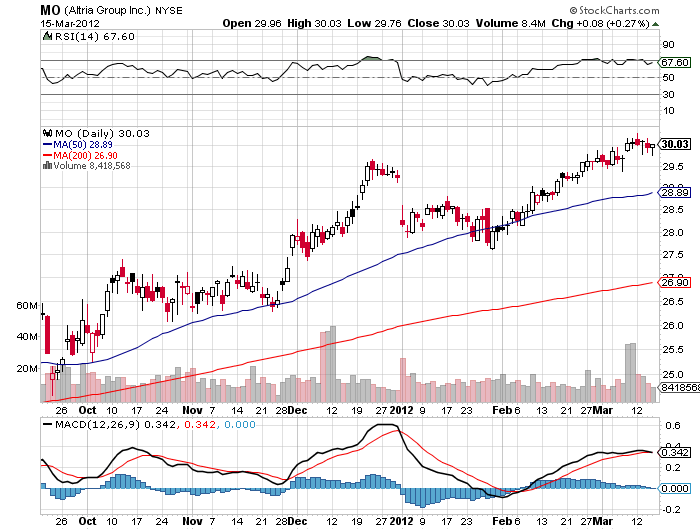
Task: Click the Mar label under the price panel
Action: tap(603, 410)
